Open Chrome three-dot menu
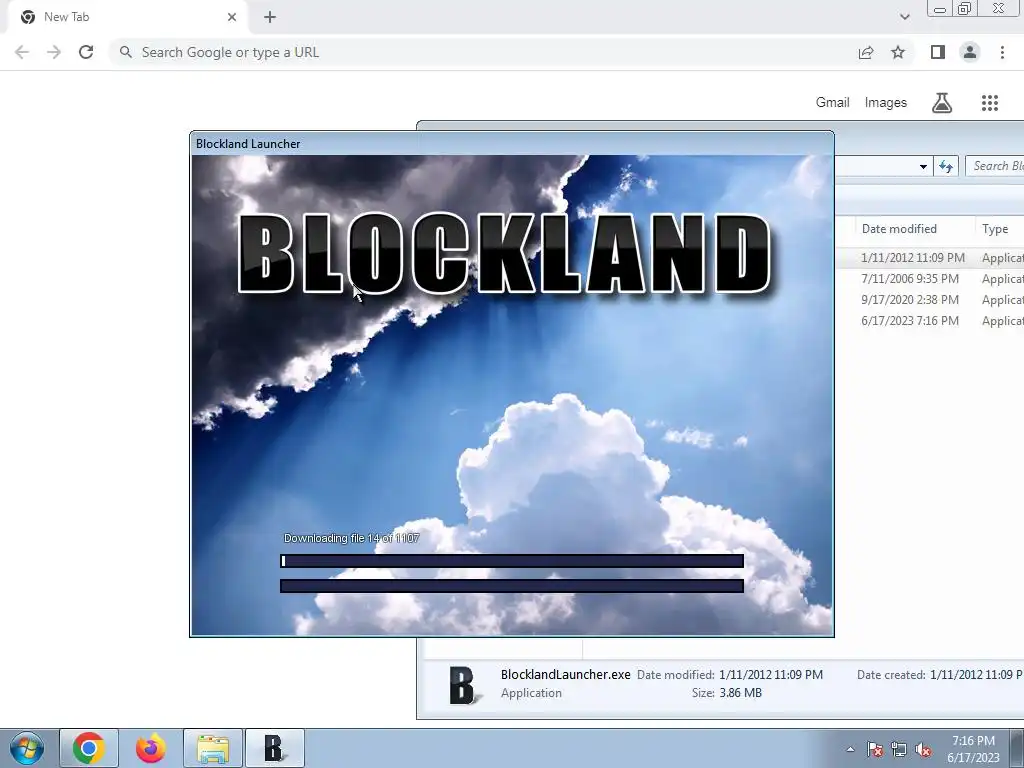This screenshot has width=1024, height=768. pos(1002,52)
